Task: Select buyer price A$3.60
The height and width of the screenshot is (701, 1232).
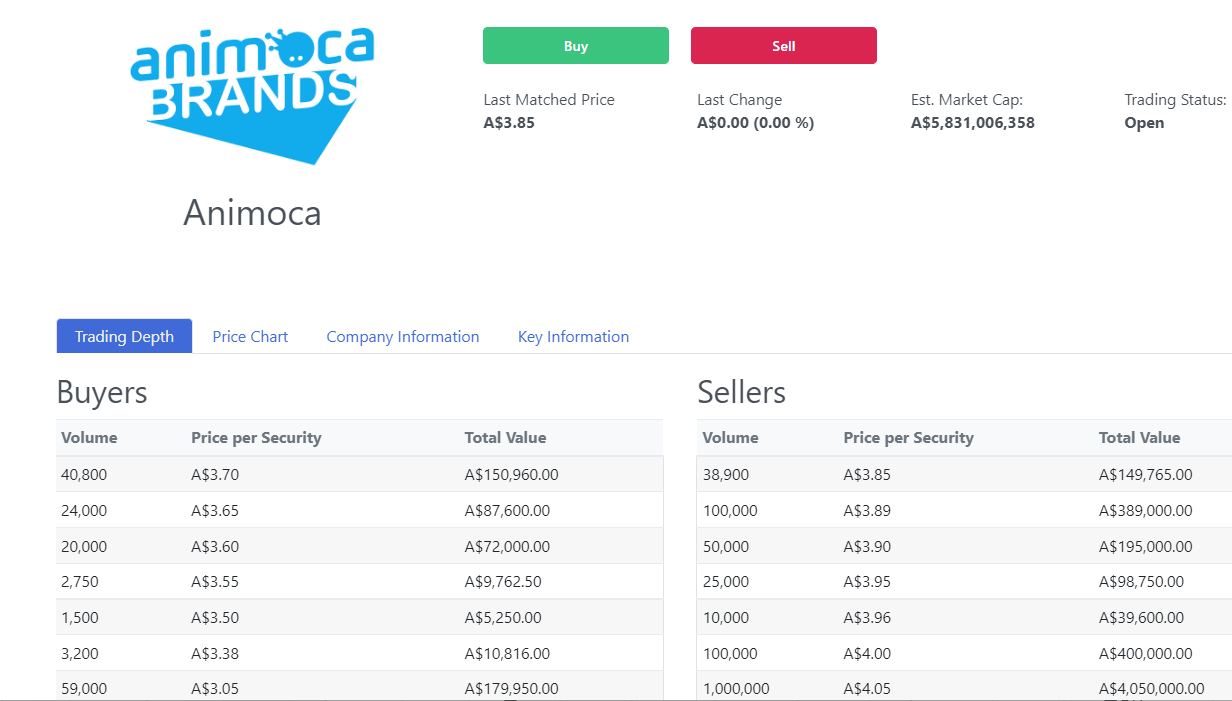Action: click(215, 547)
